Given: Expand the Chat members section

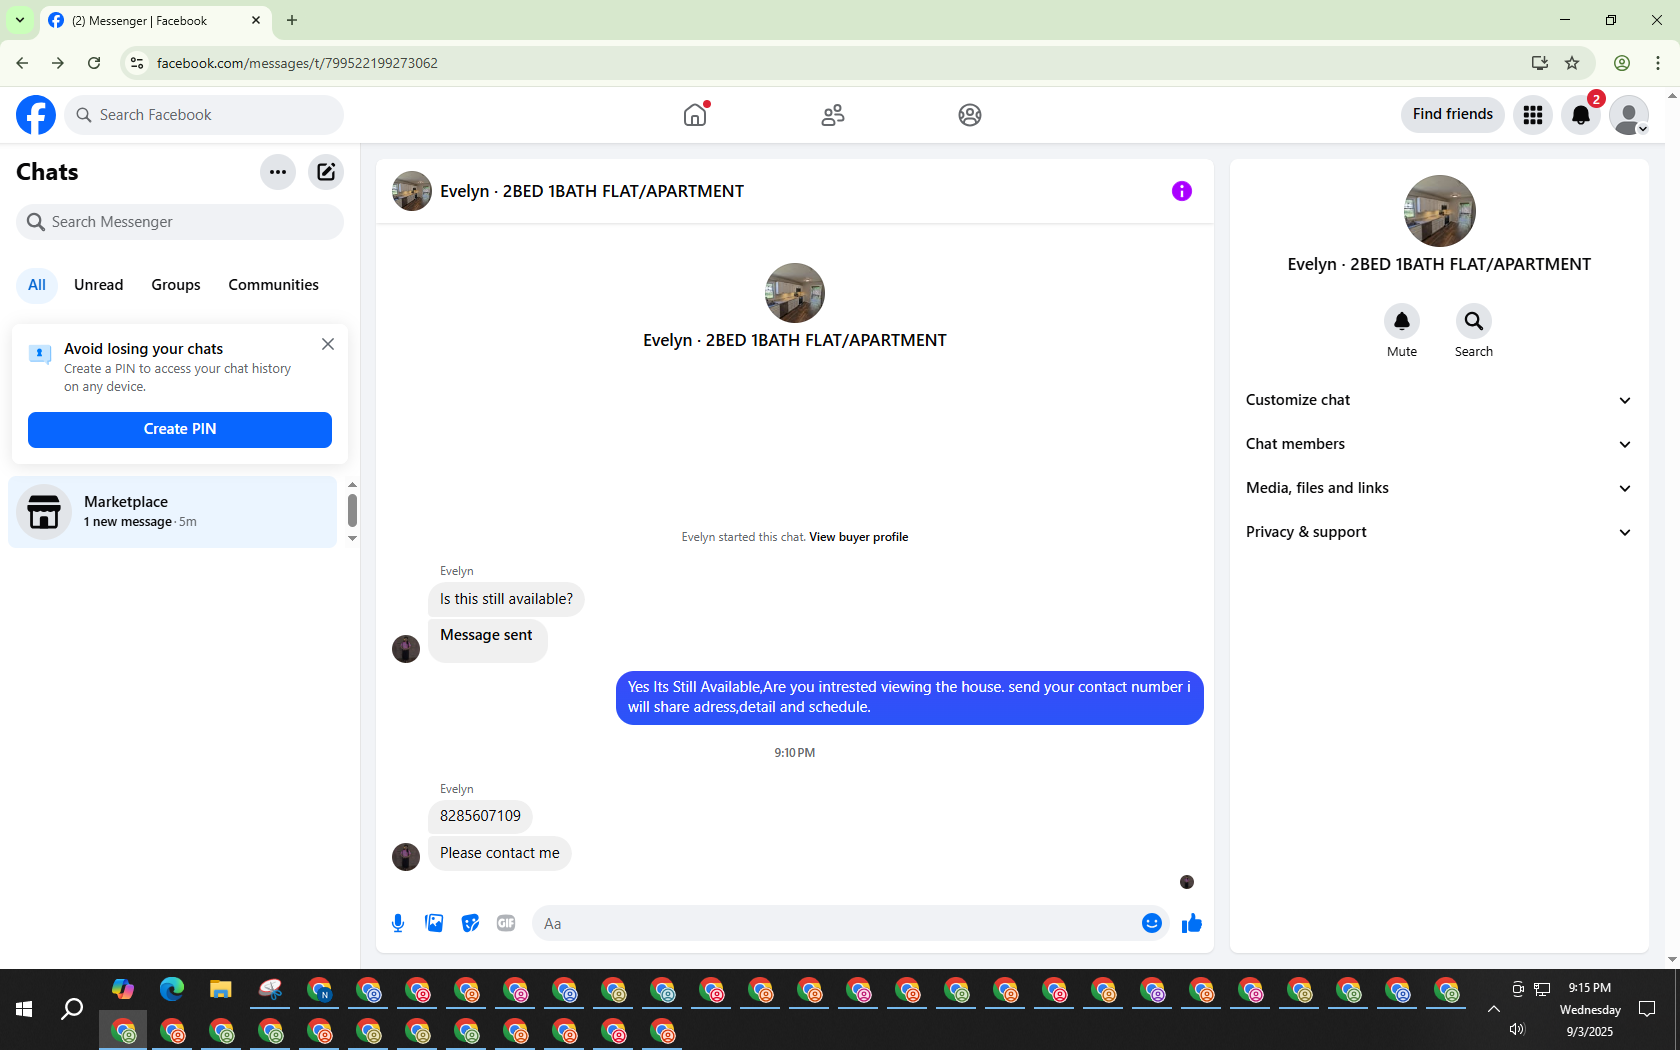Looking at the screenshot, I should click(x=1439, y=444).
